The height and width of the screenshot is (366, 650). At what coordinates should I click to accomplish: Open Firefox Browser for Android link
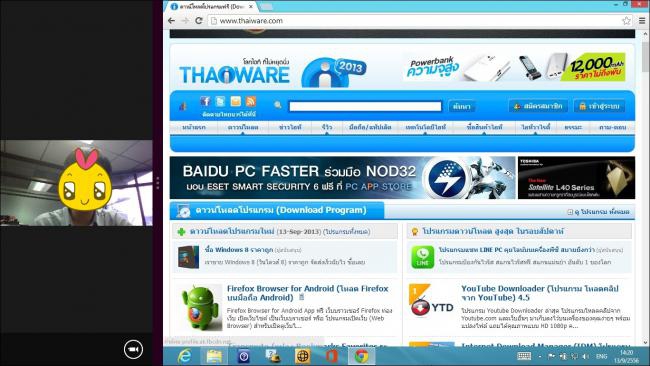pyautogui.click(x=308, y=293)
